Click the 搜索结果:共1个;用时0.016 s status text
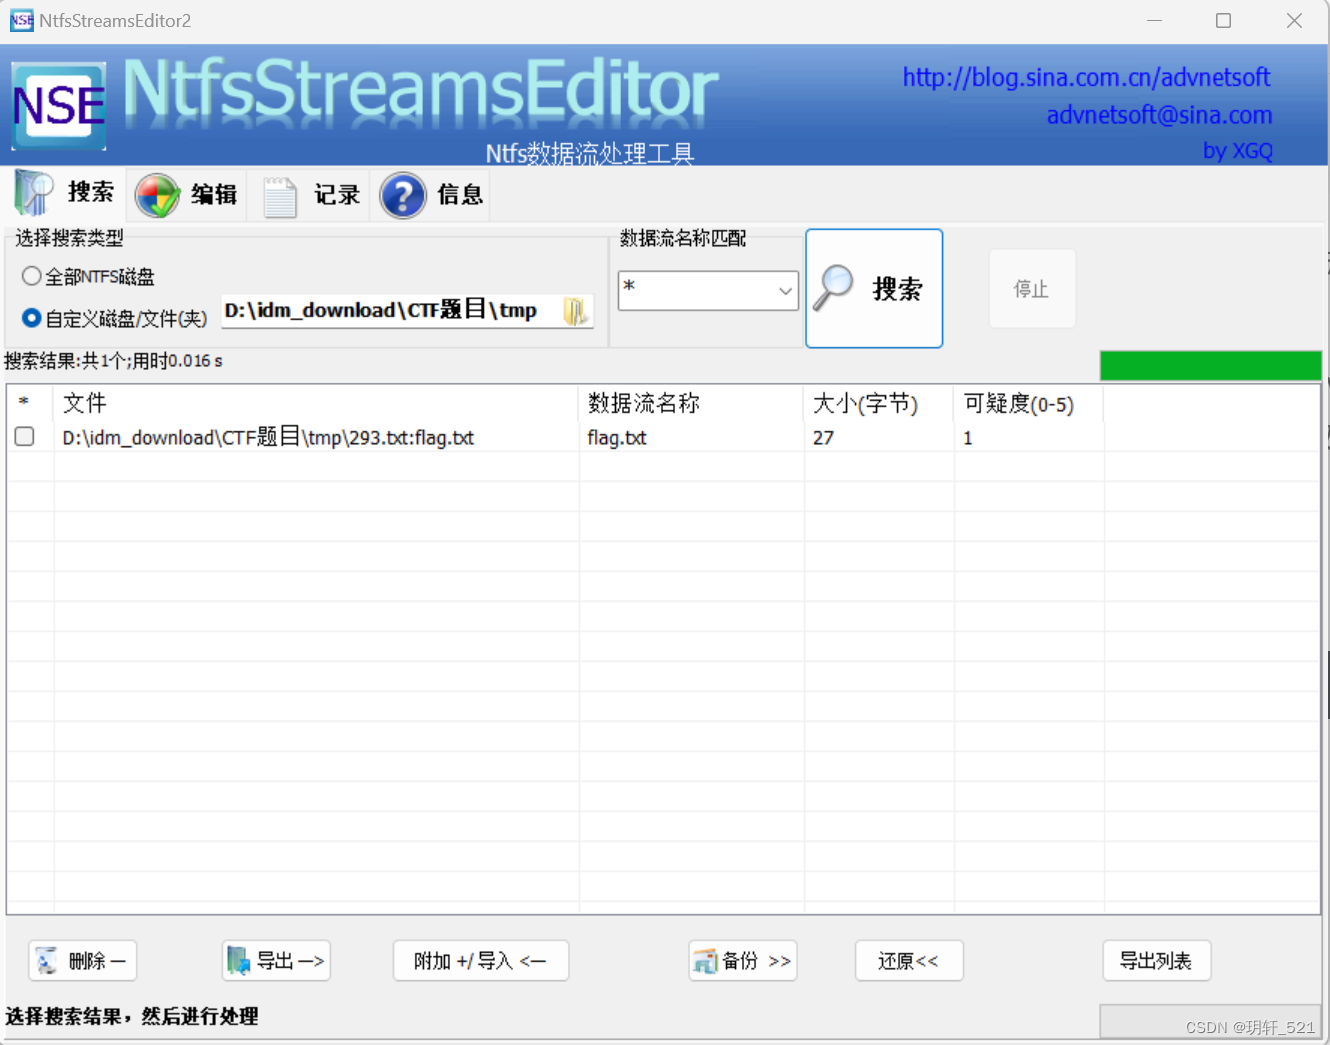Viewport: 1330px width, 1045px height. [x=113, y=361]
